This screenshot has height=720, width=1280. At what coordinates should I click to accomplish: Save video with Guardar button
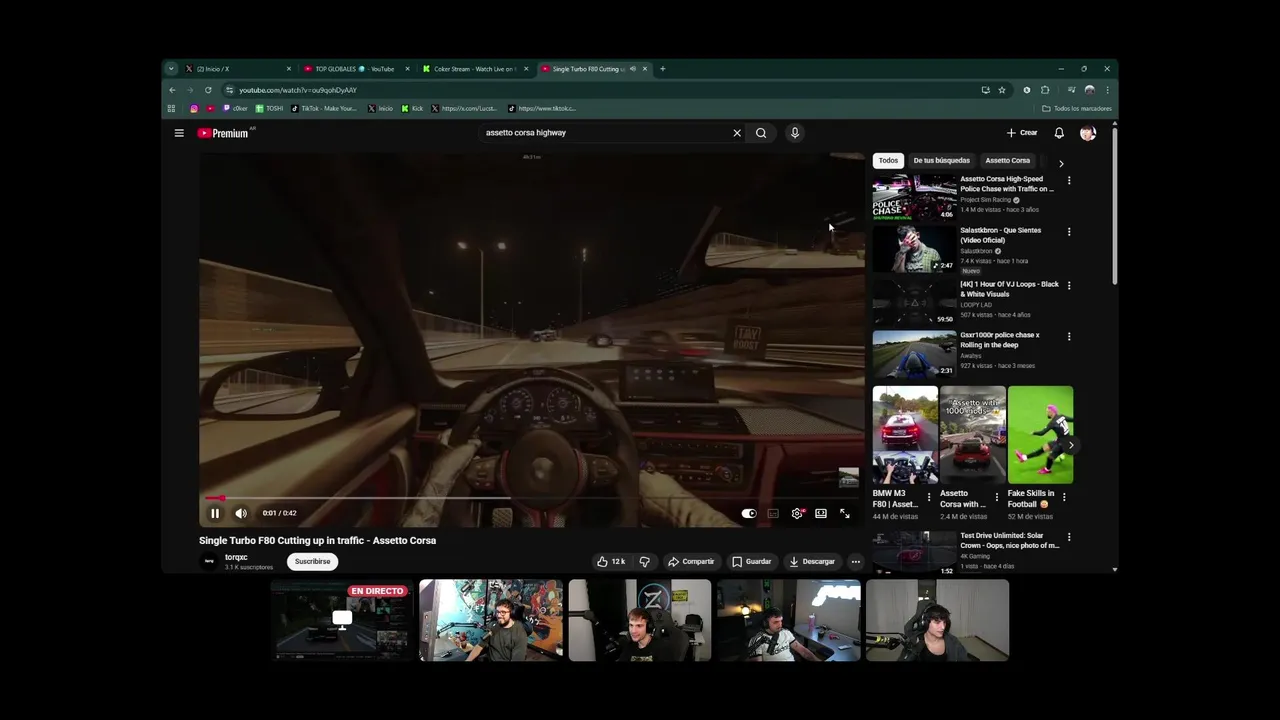point(752,561)
